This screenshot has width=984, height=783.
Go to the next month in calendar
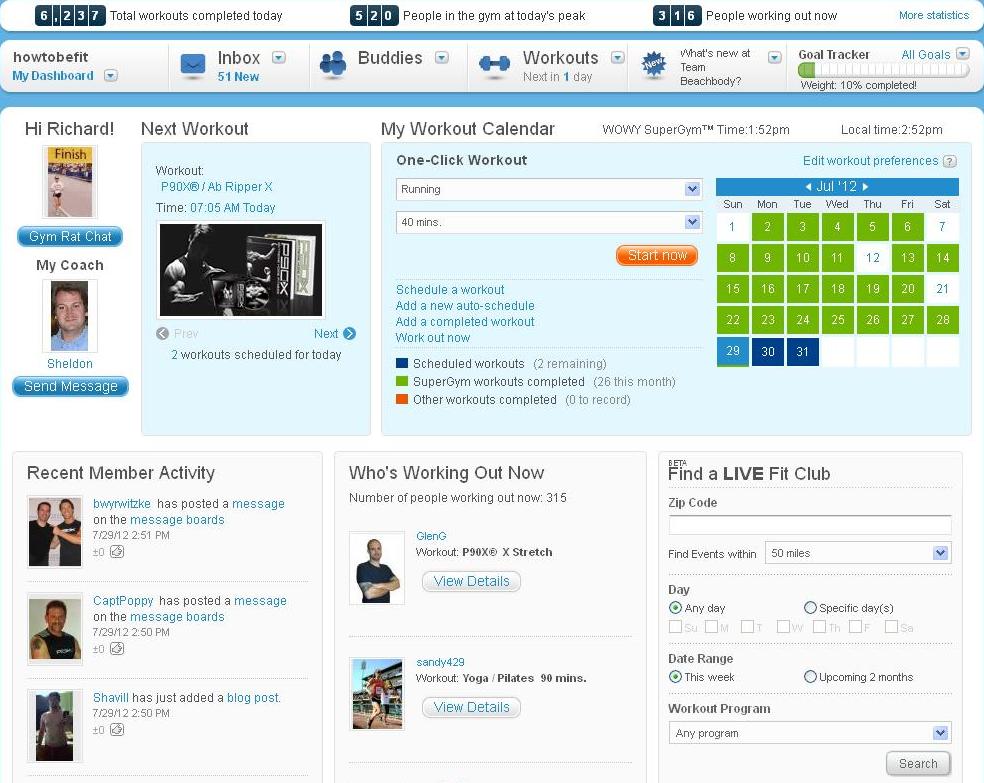click(x=866, y=187)
